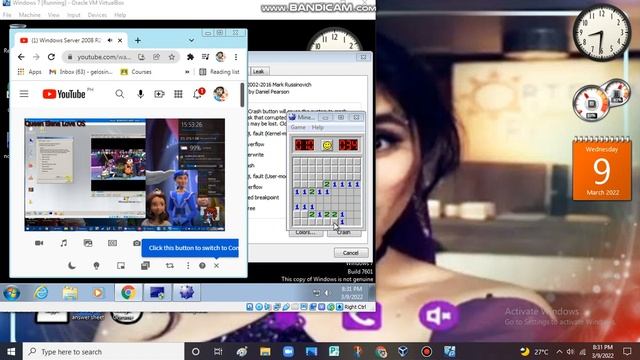Show hidden tray icons chevron
640x360 pixels.
click(559, 351)
